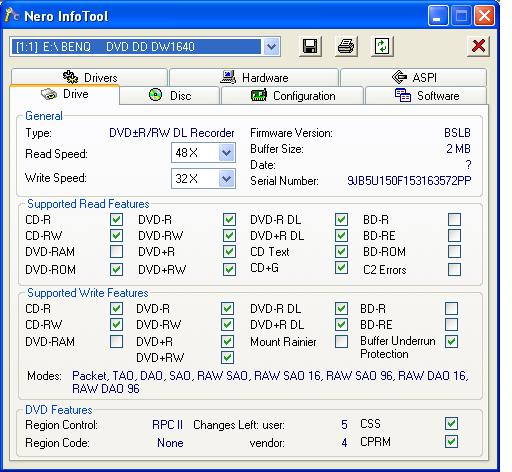Screen dimensions: 512x472
Task: Toggle BD-RE write feature checkbox
Action: point(451,325)
